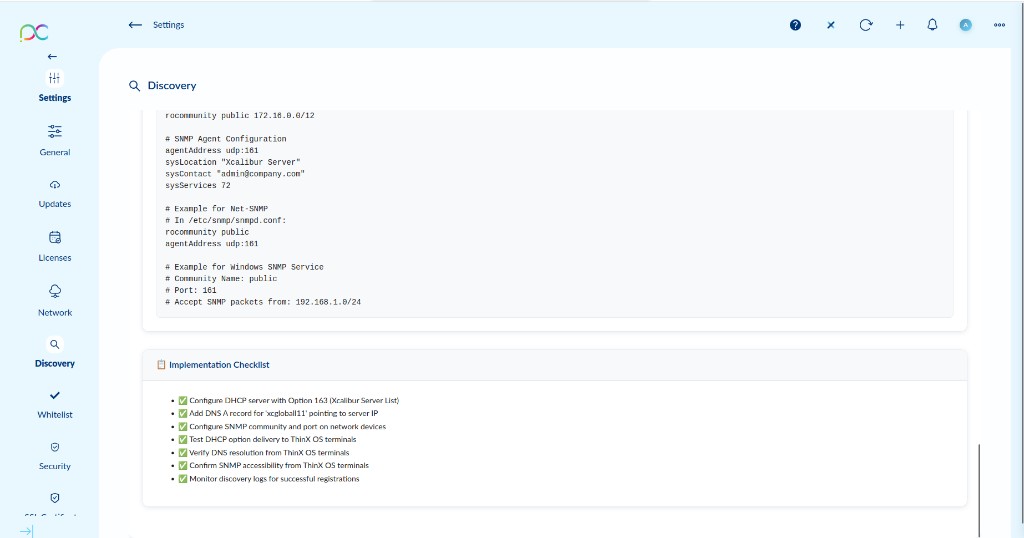Viewport: 1024px width, 538px height.
Task: Click the page vertical scrollbar thumb
Action: coord(979,488)
